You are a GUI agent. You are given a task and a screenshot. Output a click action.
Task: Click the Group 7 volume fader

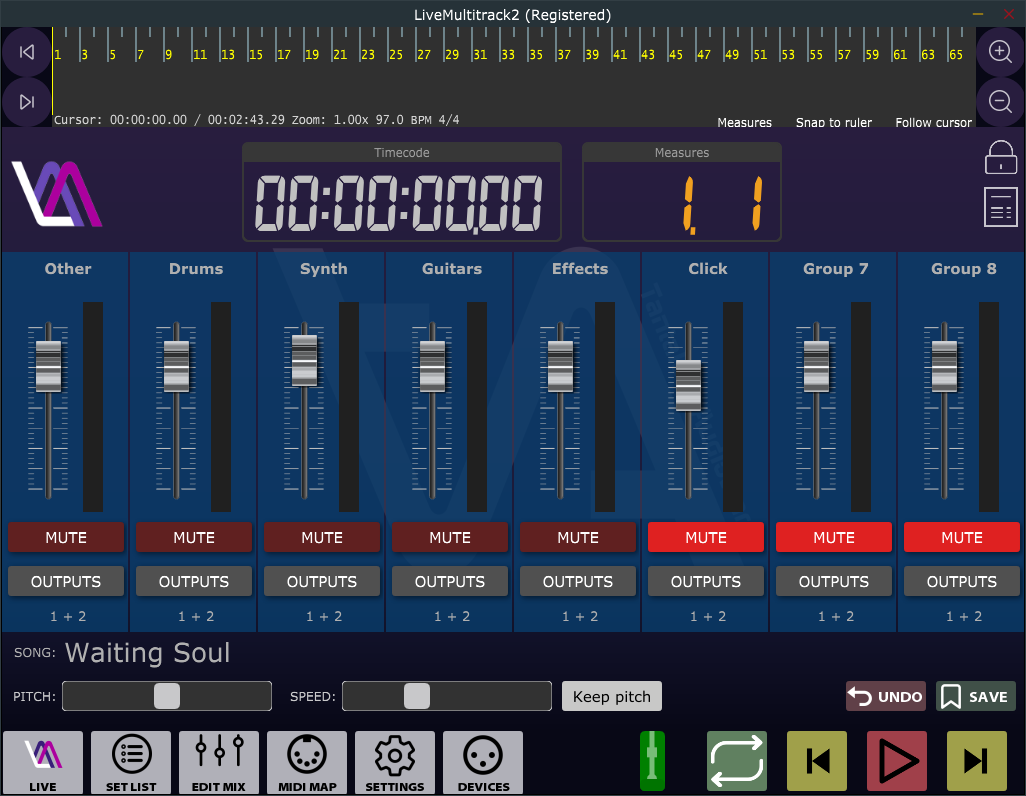[816, 366]
